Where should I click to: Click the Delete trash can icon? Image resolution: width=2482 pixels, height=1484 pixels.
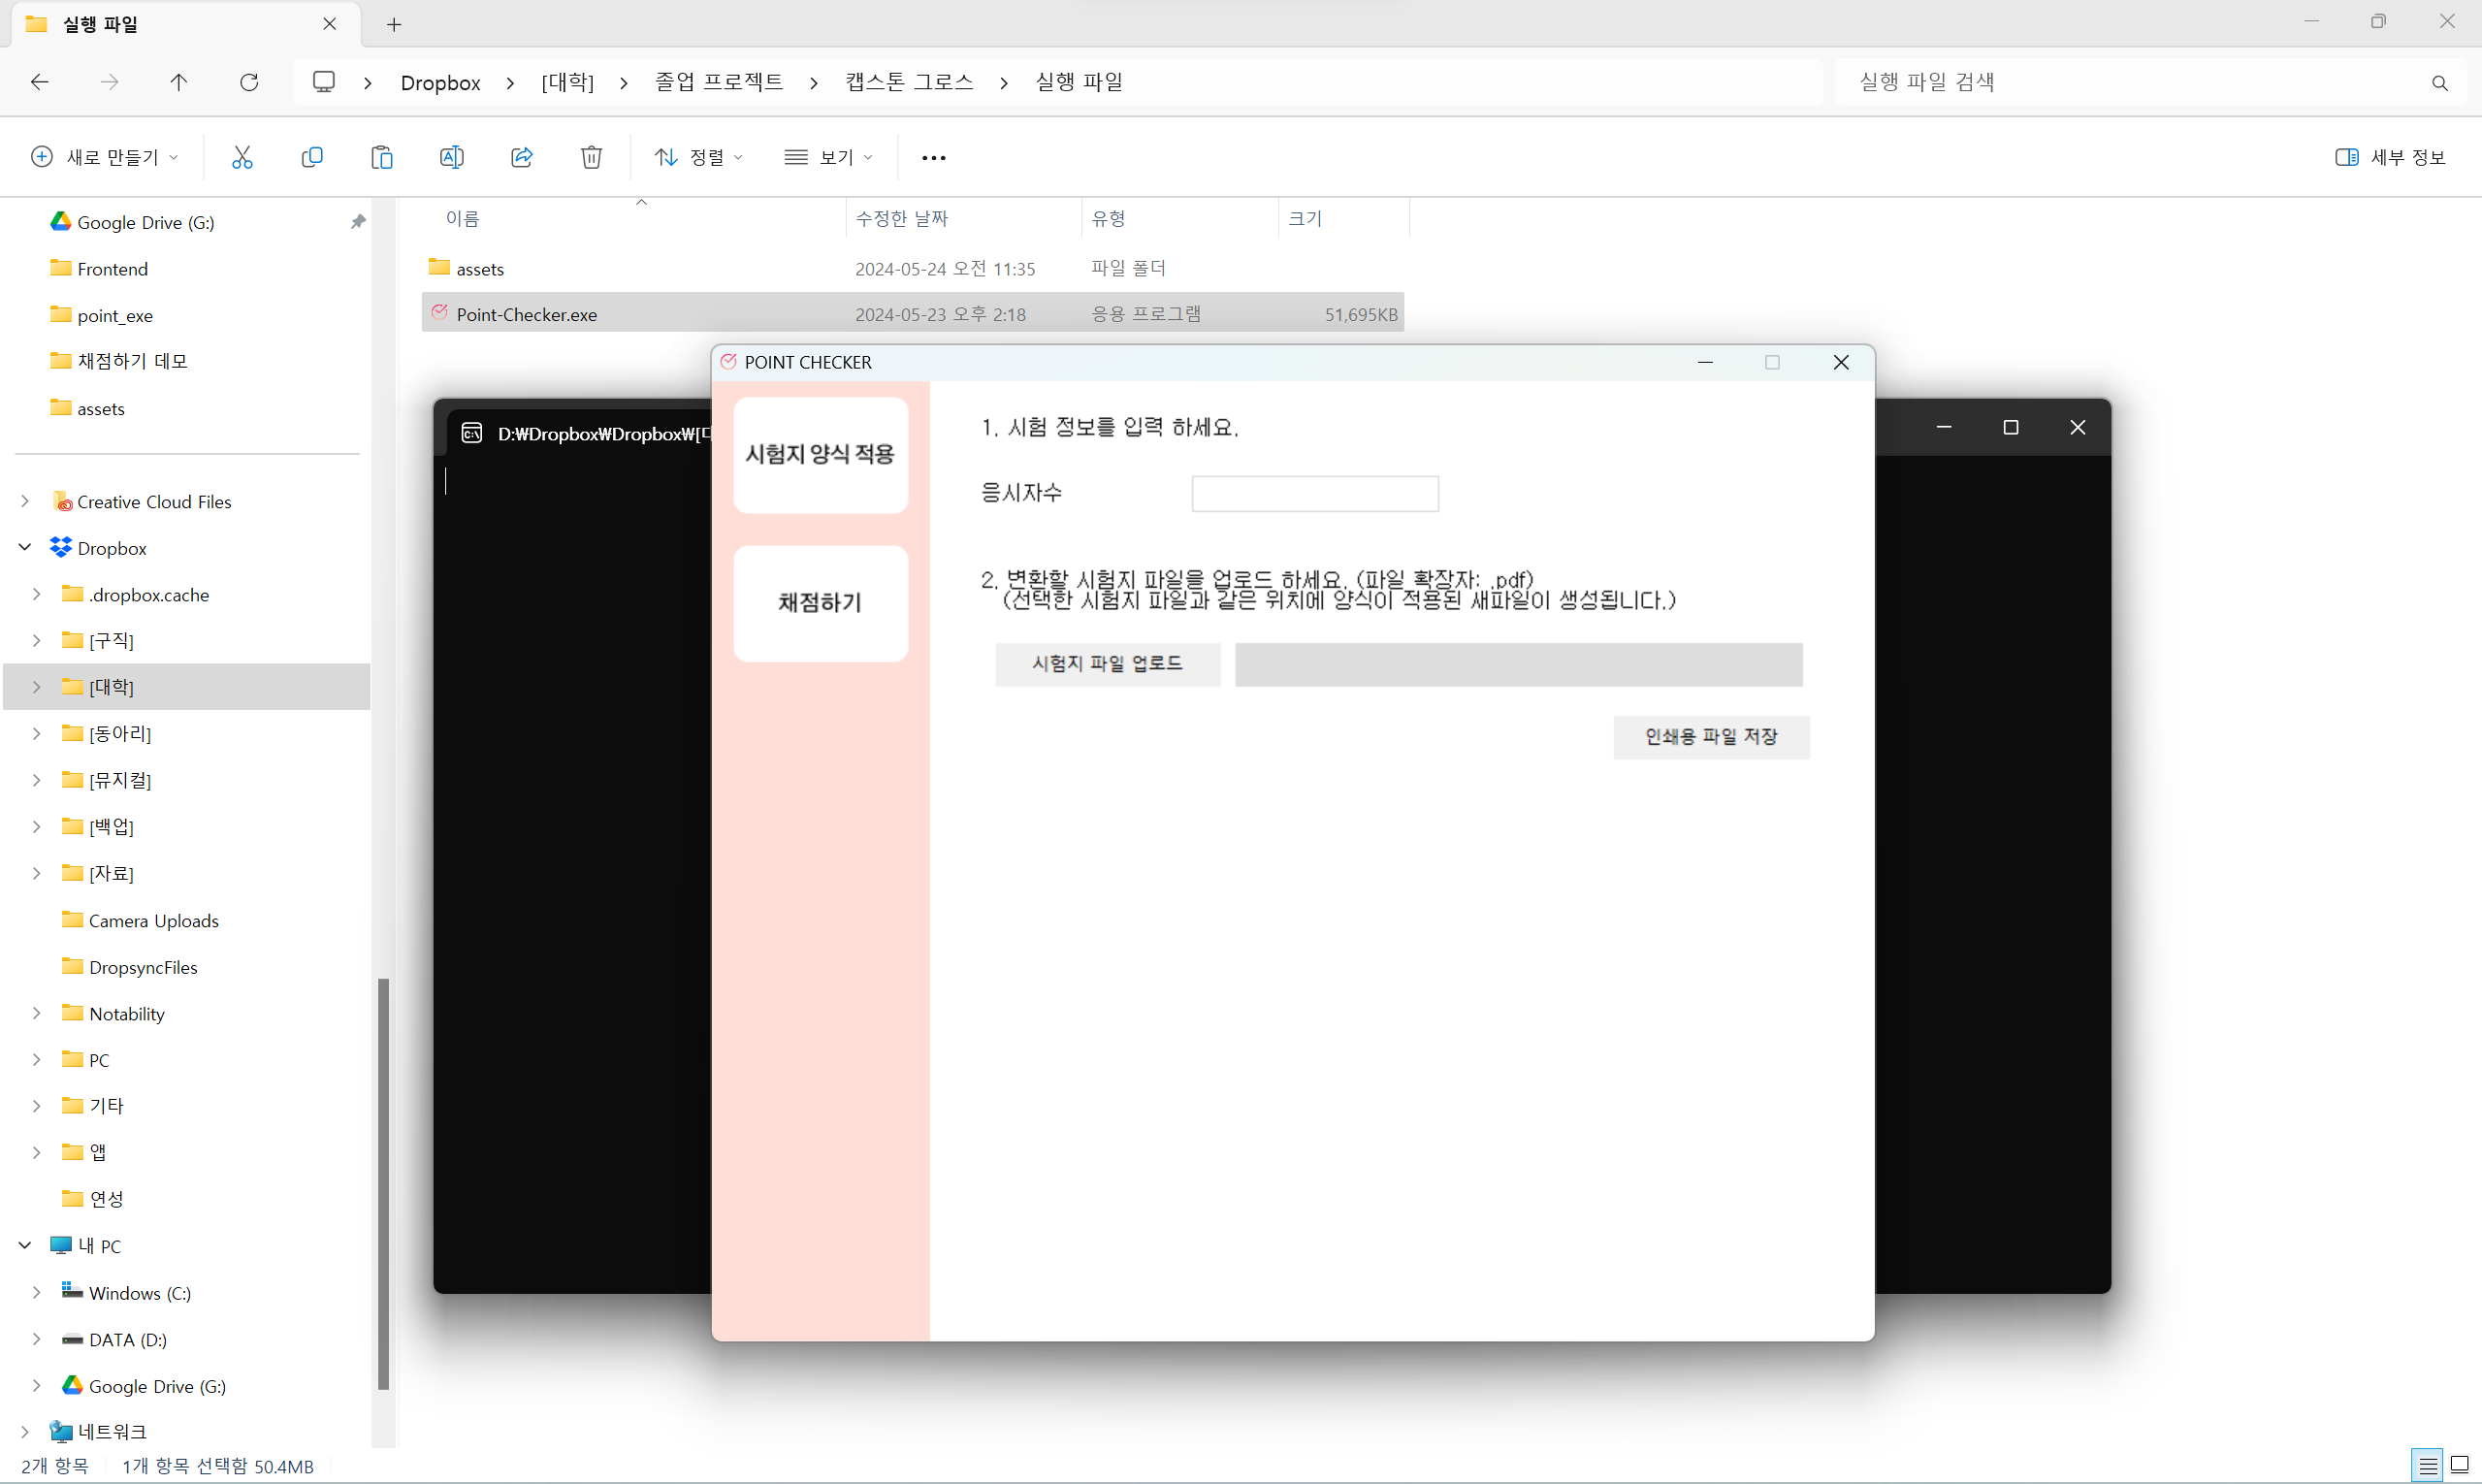coord(592,157)
